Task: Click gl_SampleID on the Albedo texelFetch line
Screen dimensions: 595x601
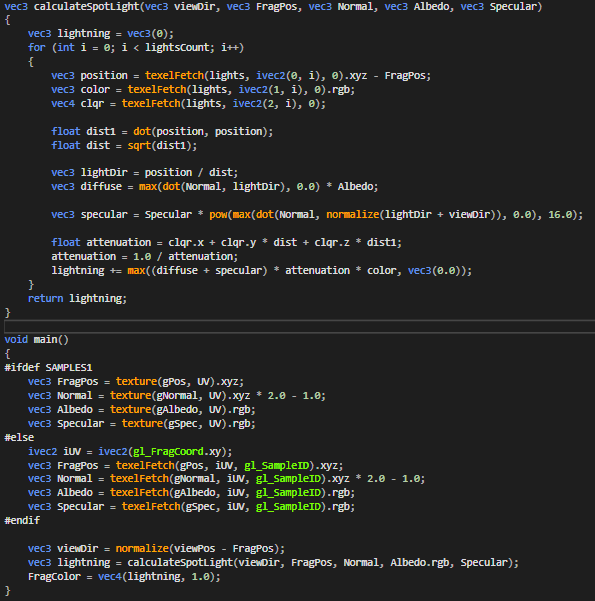Action: pos(288,493)
